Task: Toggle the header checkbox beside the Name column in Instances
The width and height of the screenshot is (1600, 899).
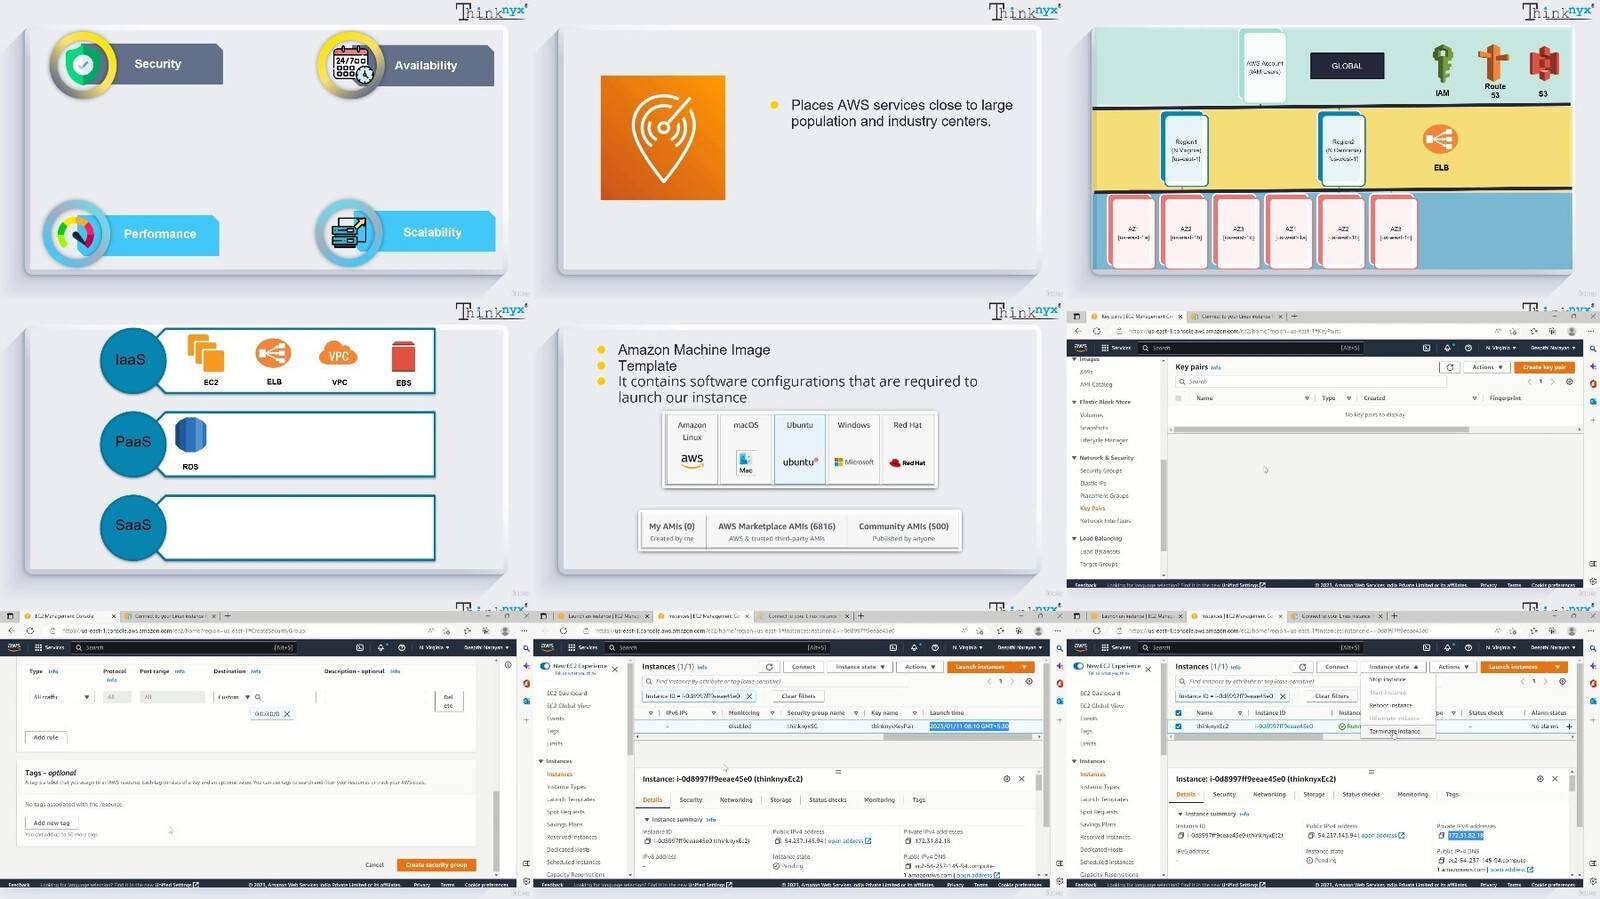Action: point(1179,713)
